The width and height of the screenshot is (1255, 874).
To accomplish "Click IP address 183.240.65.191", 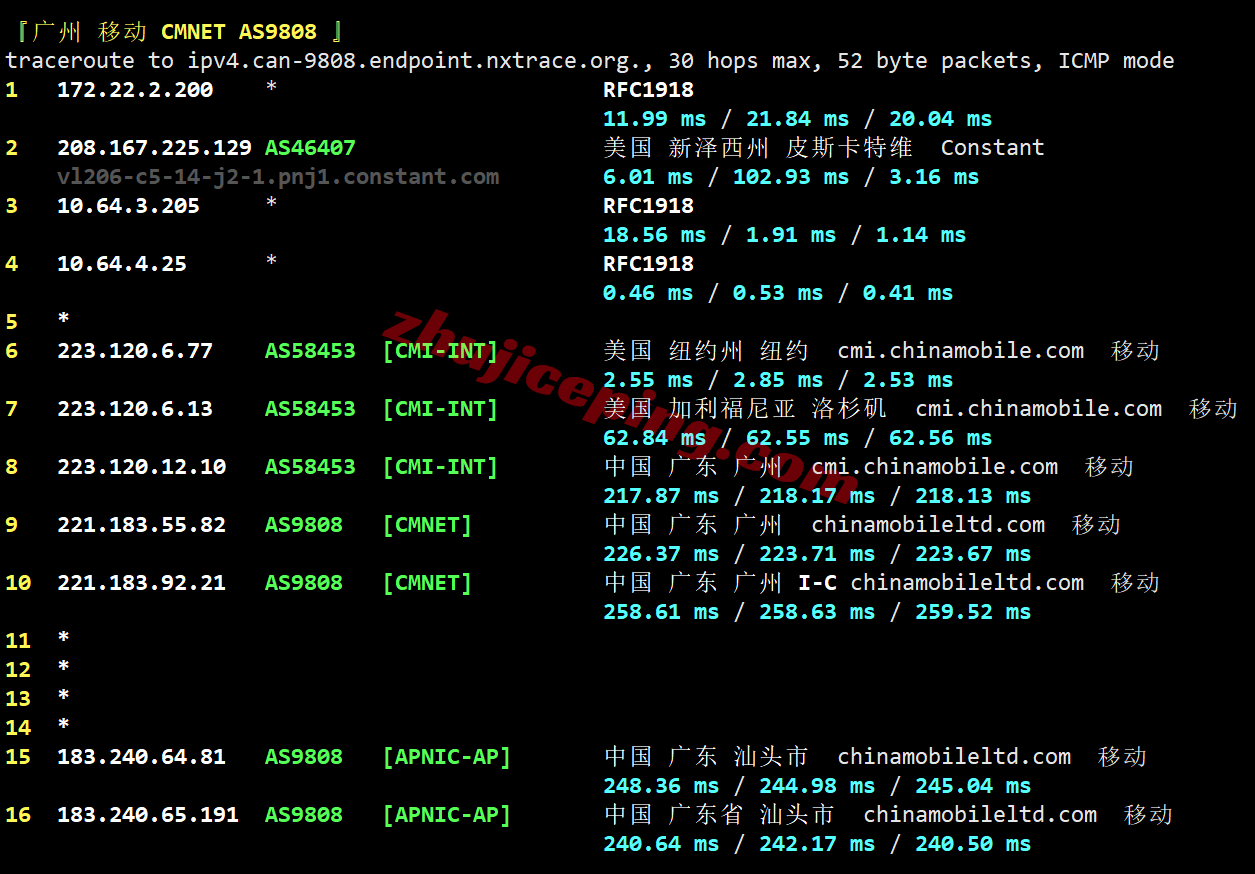I will click(x=148, y=815).
